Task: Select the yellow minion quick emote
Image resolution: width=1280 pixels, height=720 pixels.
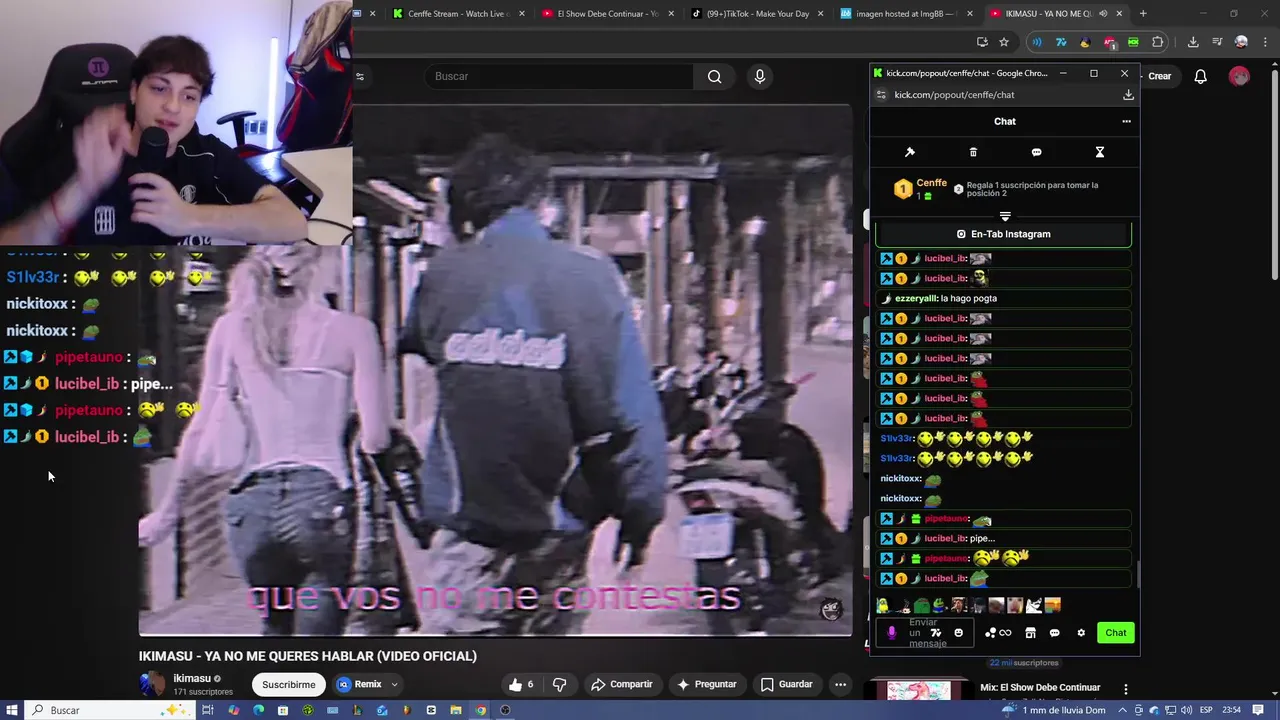Action: [x=883, y=605]
